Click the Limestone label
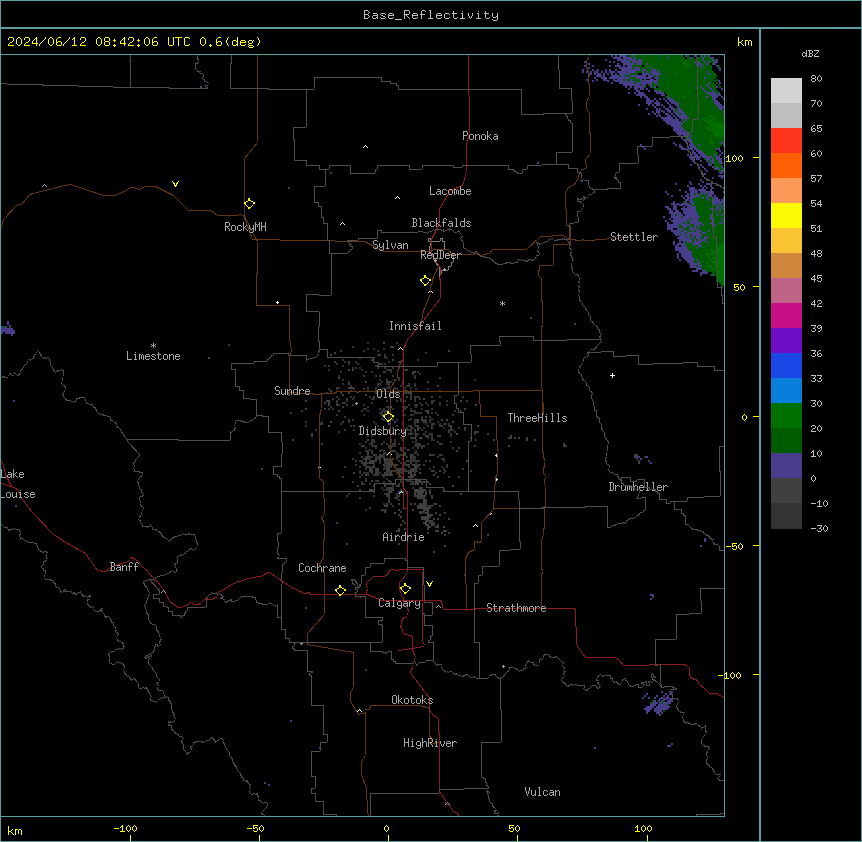862x842 pixels. [153, 356]
